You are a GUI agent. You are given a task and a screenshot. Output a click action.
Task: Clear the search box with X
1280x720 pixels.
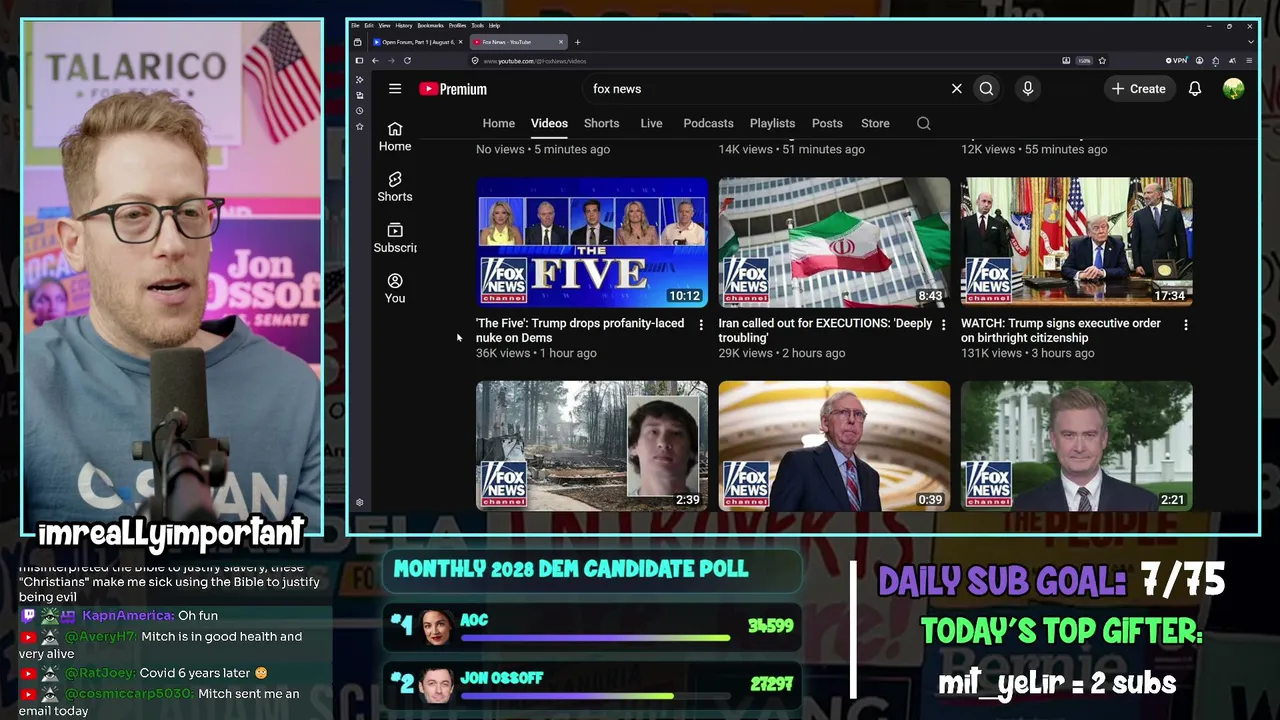coord(957,89)
